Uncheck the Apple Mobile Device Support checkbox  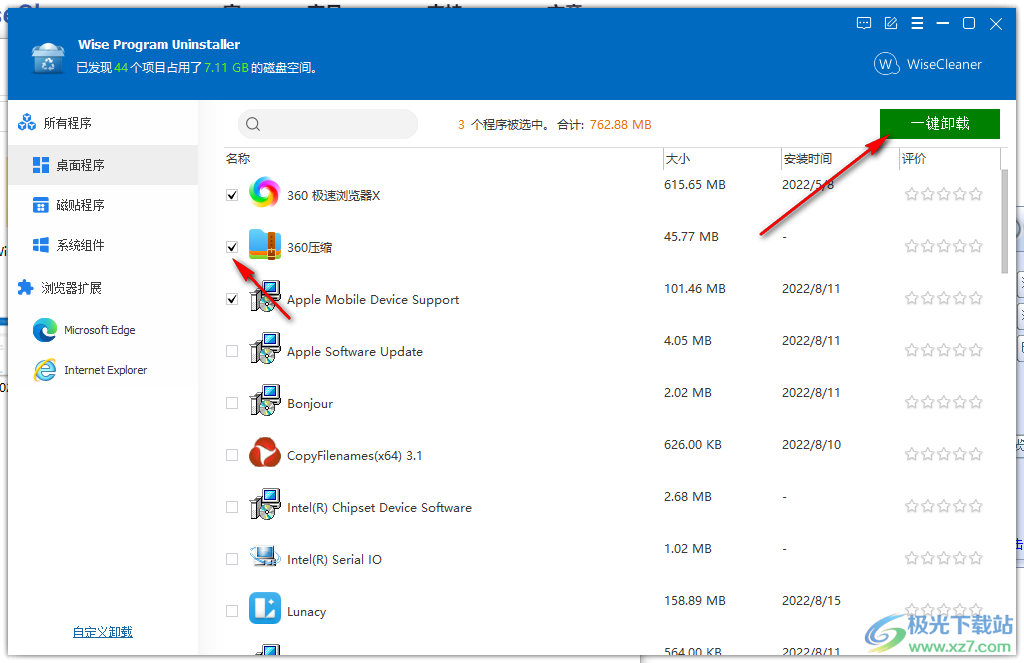click(232, 299)
